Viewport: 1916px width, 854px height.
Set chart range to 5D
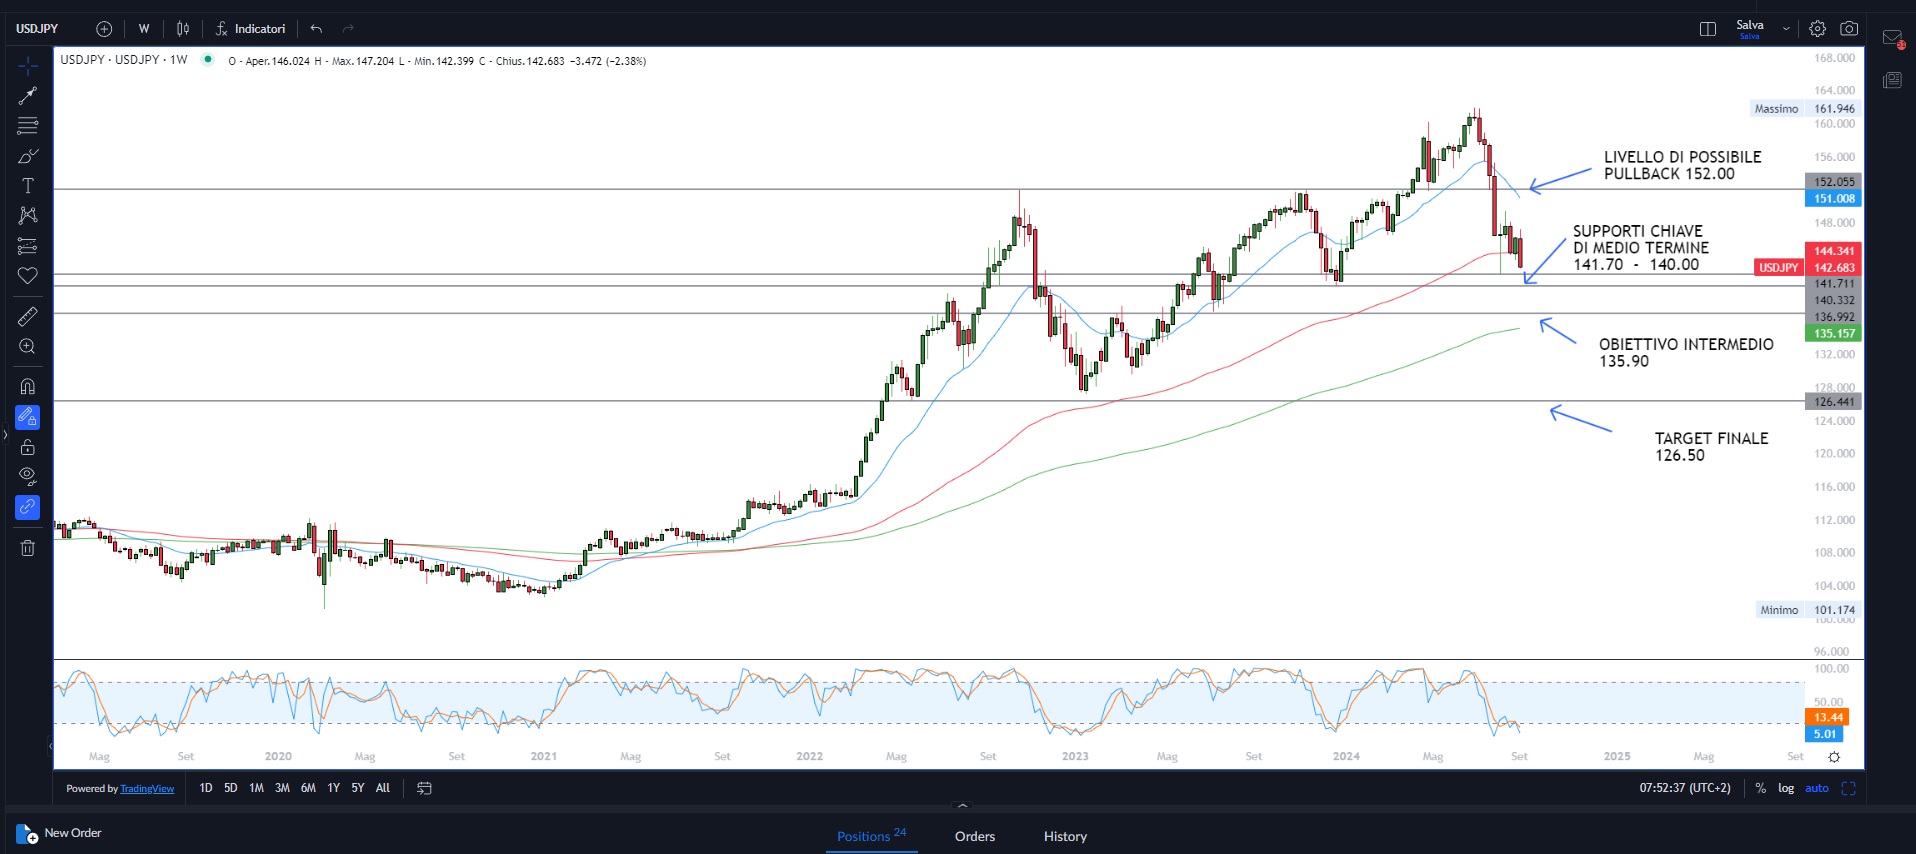231,788
